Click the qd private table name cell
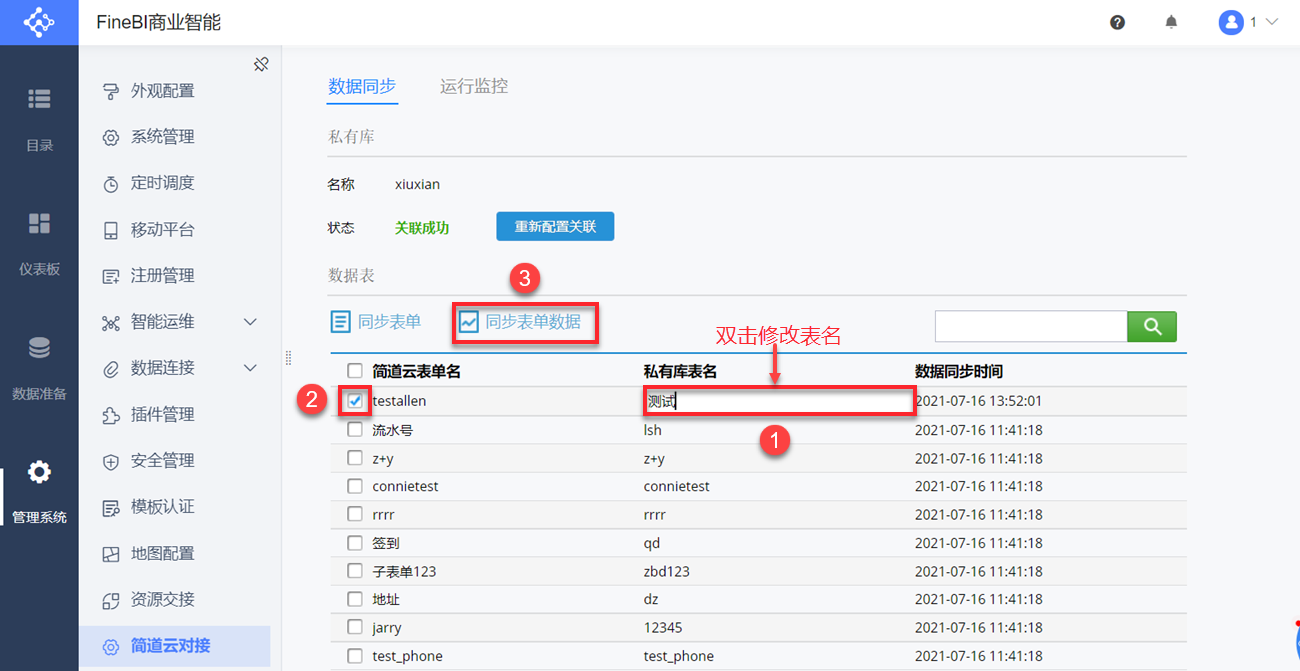The image size is (1300, 671). pyautogui.click(x=652, y=543)
